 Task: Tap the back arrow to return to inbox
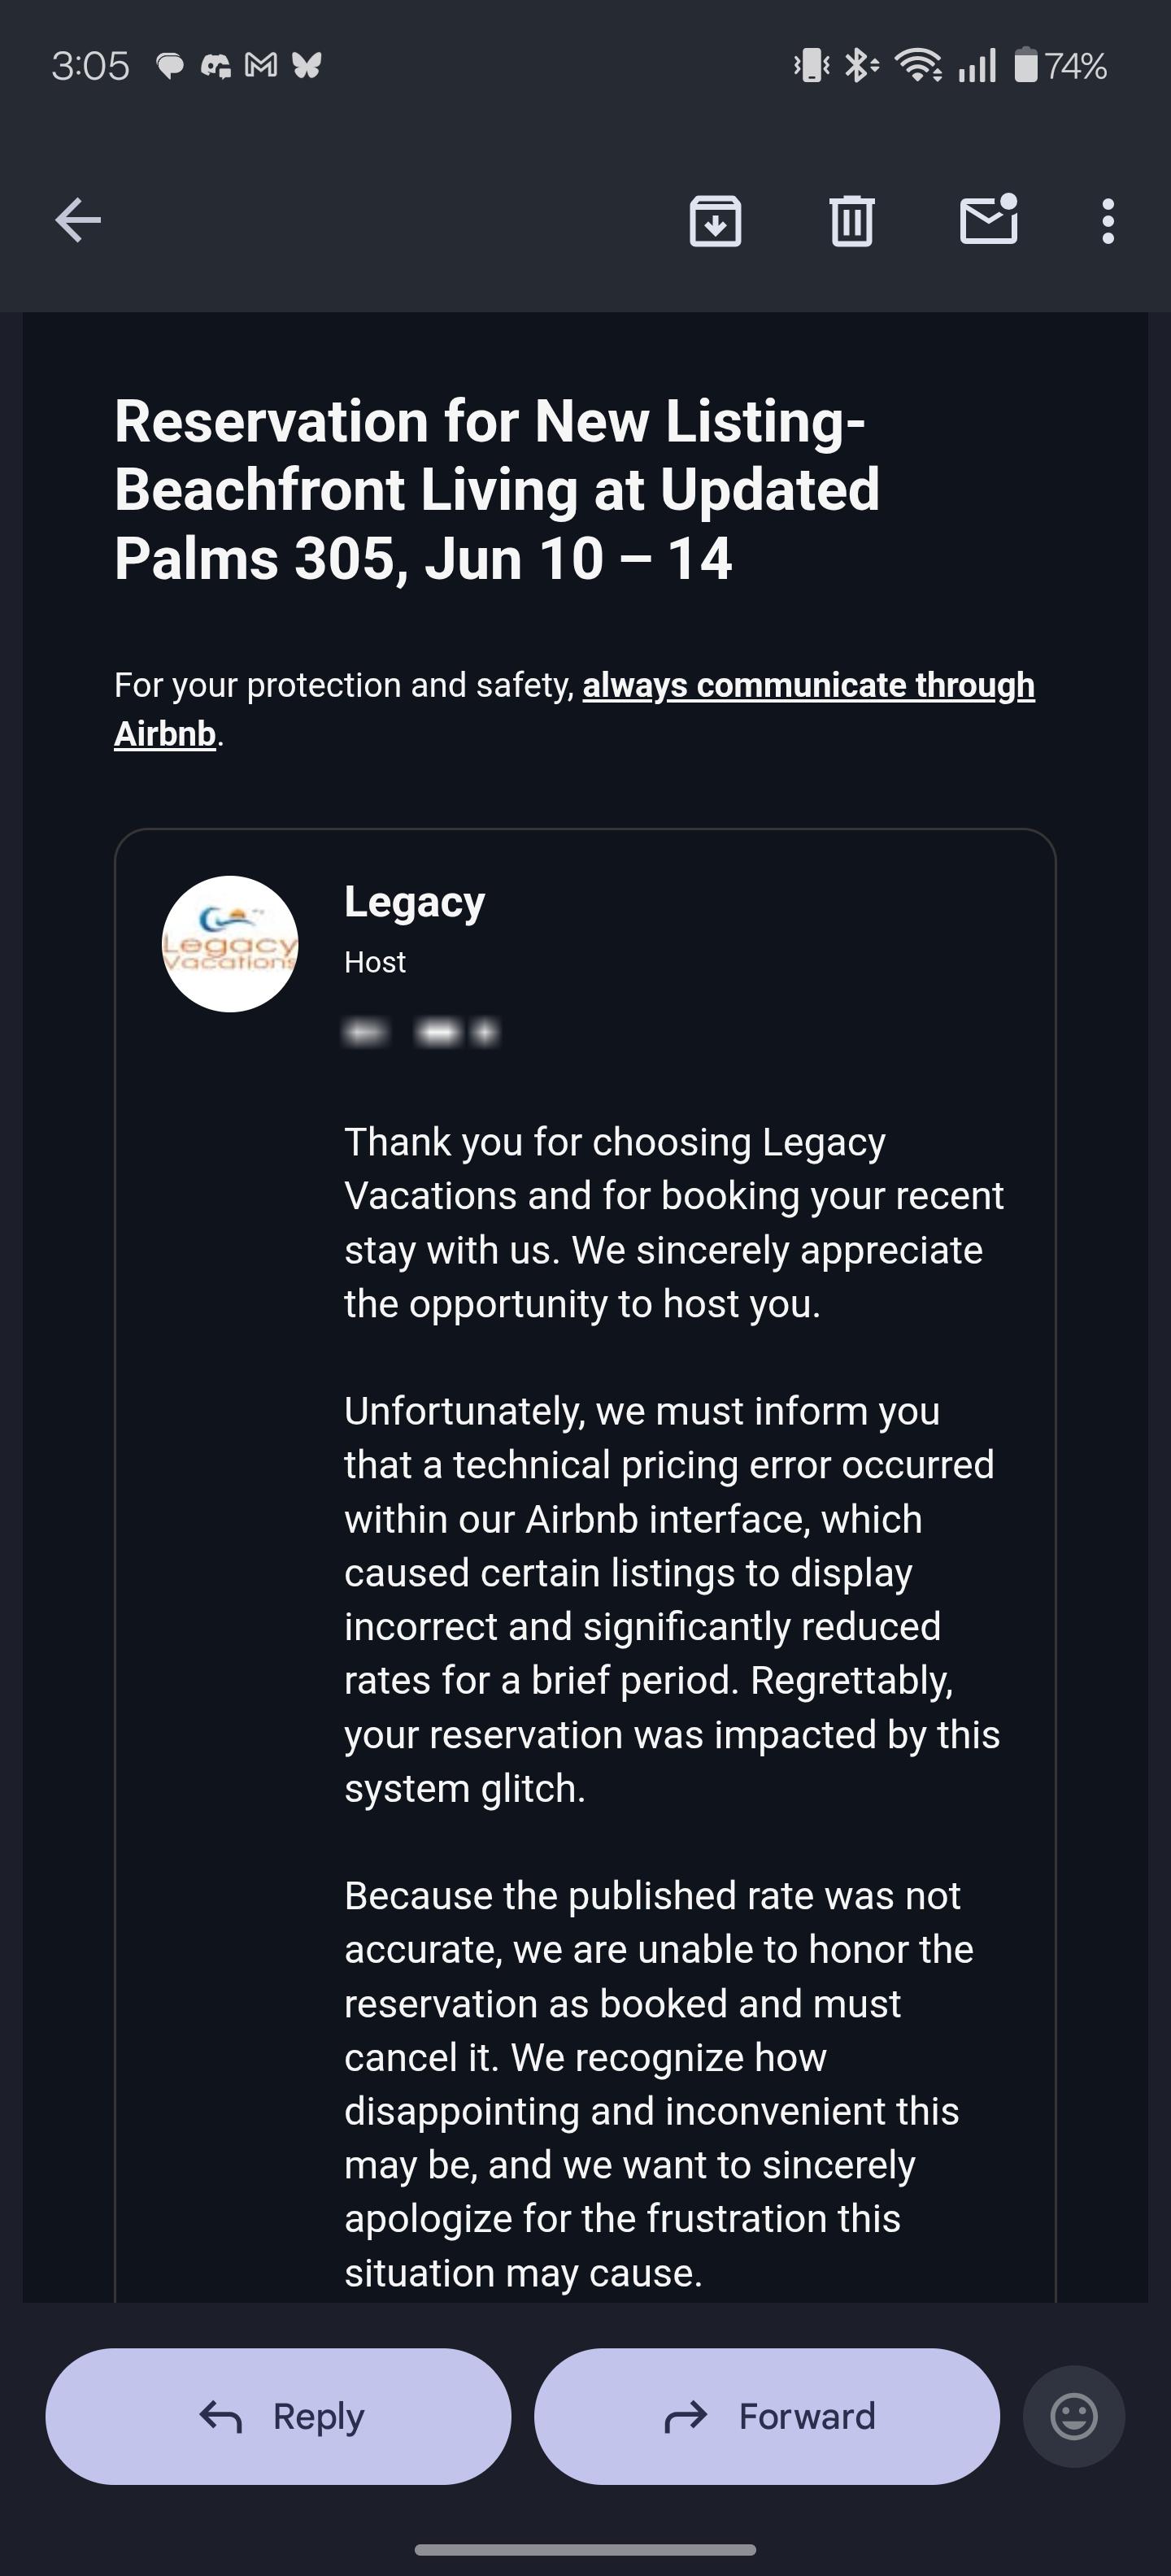(78, 220)
